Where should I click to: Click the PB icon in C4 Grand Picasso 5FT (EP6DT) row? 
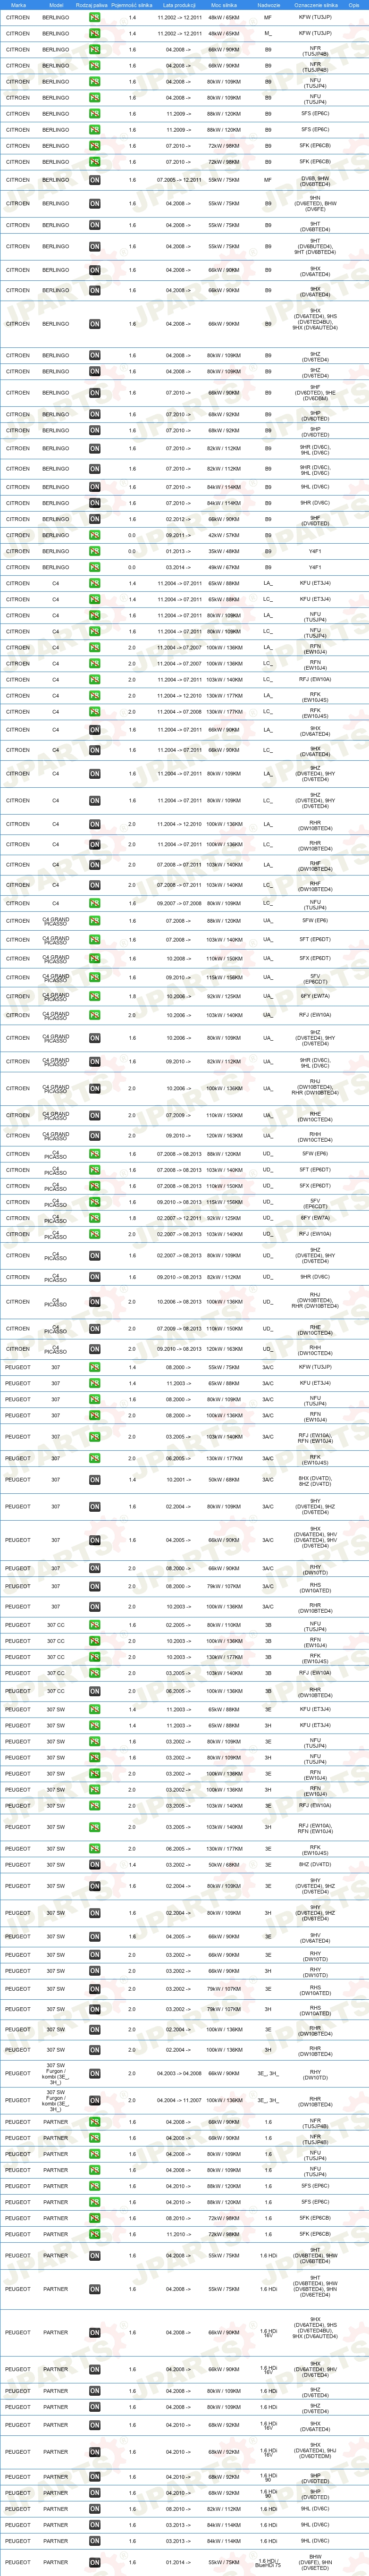(94, 940)
